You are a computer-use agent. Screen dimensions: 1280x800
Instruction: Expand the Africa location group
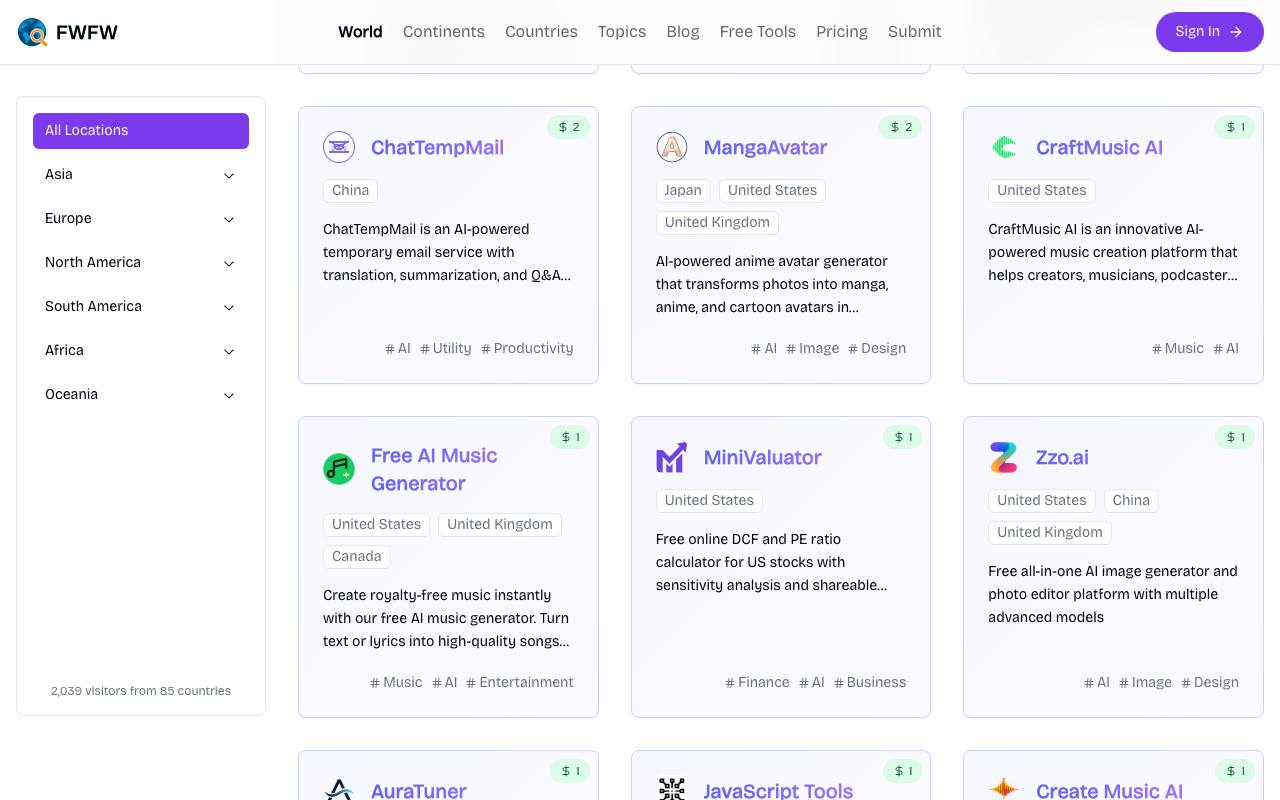(141, 351)
